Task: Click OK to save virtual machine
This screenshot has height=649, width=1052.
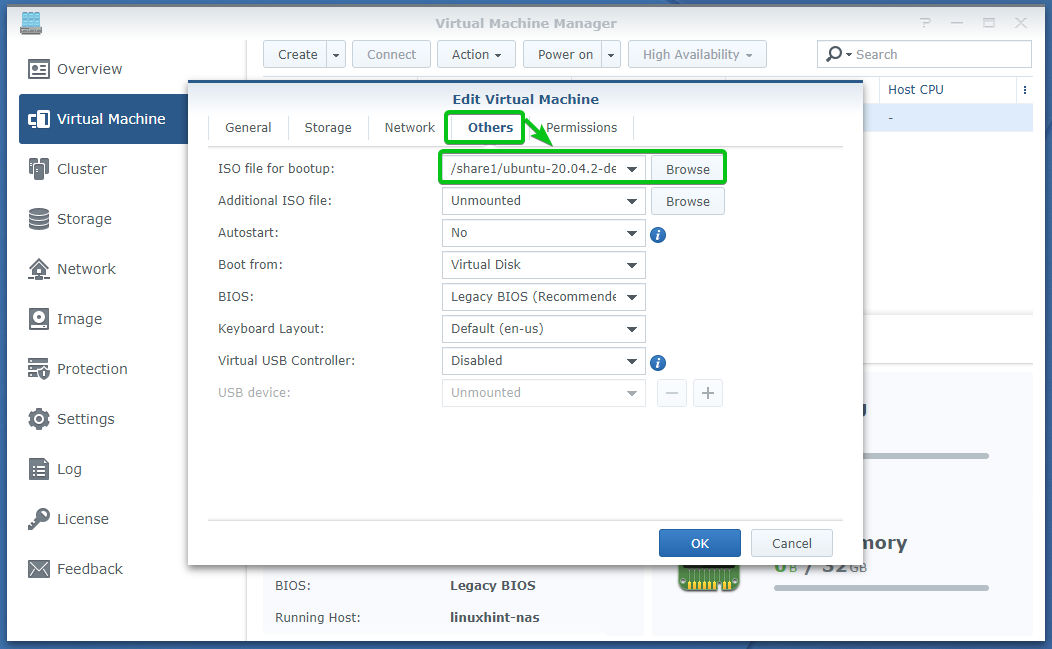Action: pos(700,543)
